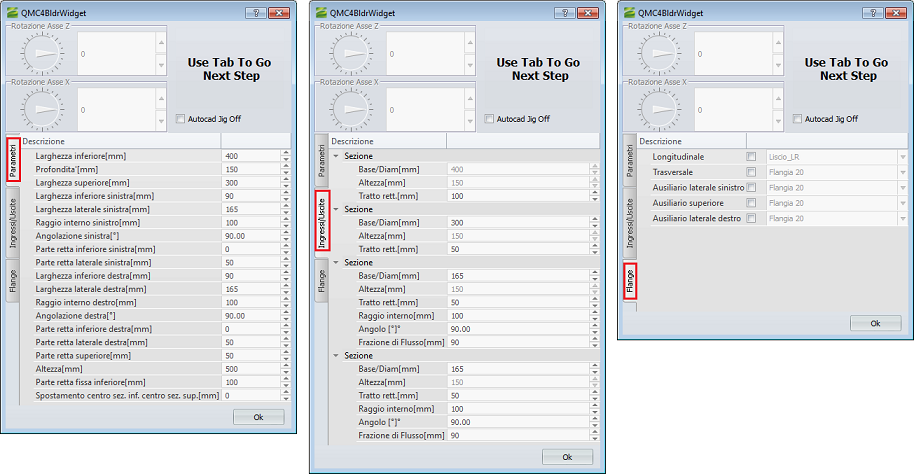Tick the Longitudinale flange checkbox

click(751, 157)
